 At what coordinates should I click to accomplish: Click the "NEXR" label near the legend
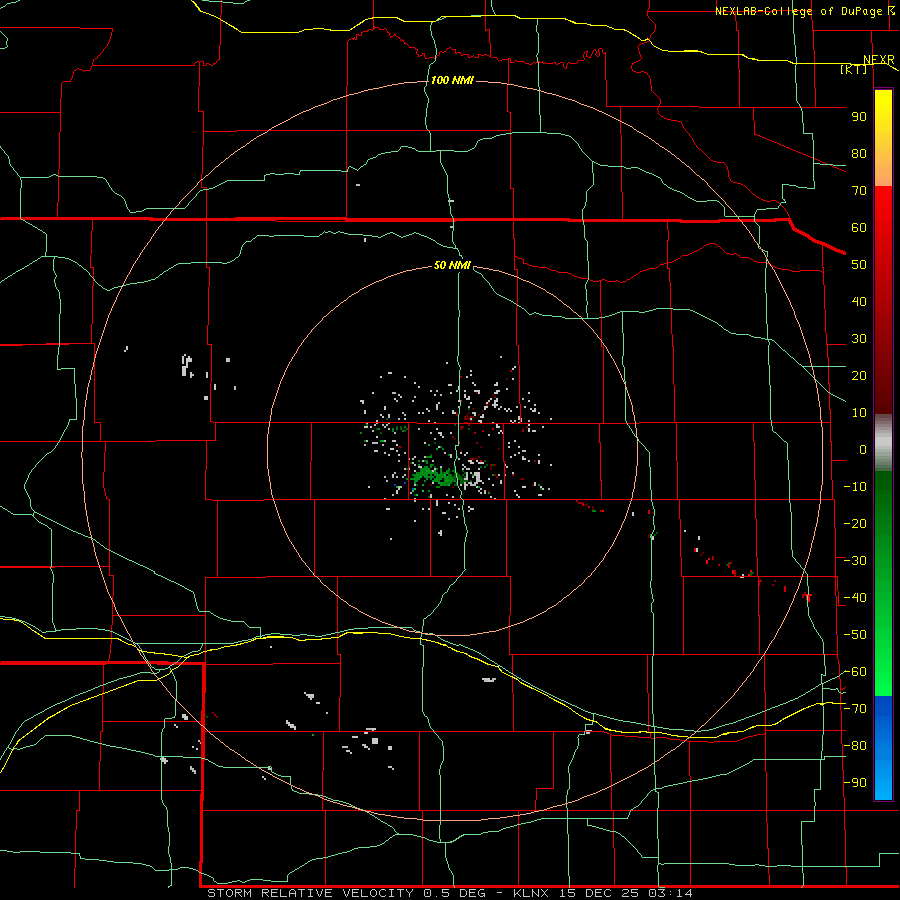(879, 60)
